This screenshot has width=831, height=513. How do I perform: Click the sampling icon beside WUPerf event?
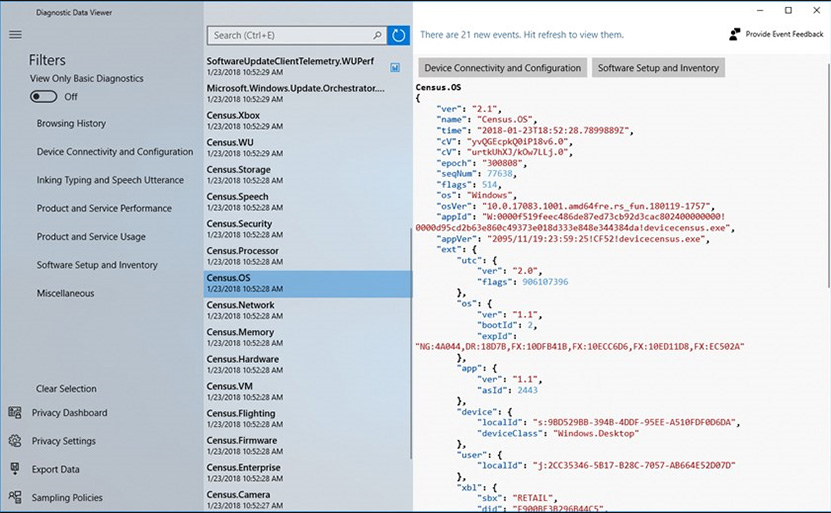[395, 67]
